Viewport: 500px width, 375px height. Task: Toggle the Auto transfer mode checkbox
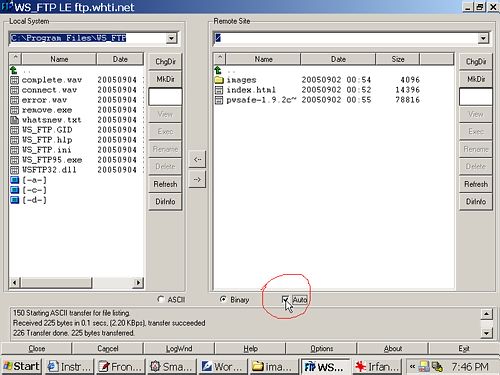[x=285, y=300]
